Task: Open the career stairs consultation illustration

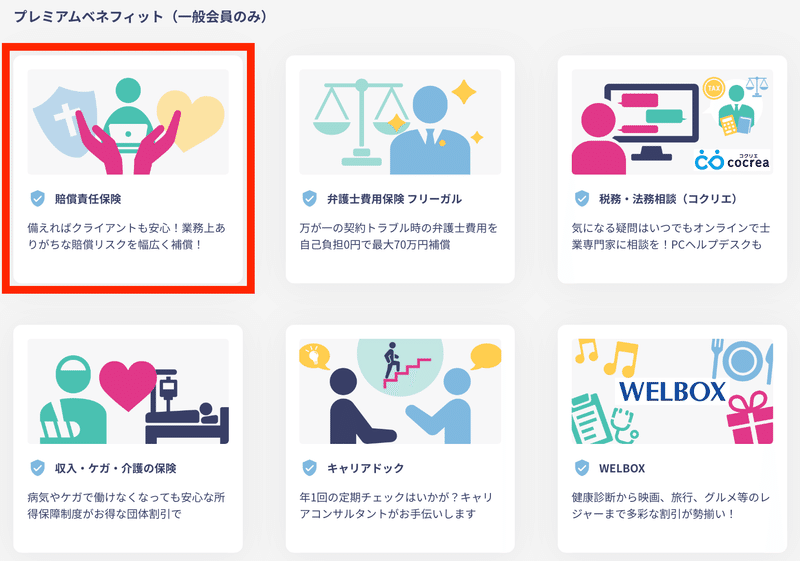Action: (400, 391)
